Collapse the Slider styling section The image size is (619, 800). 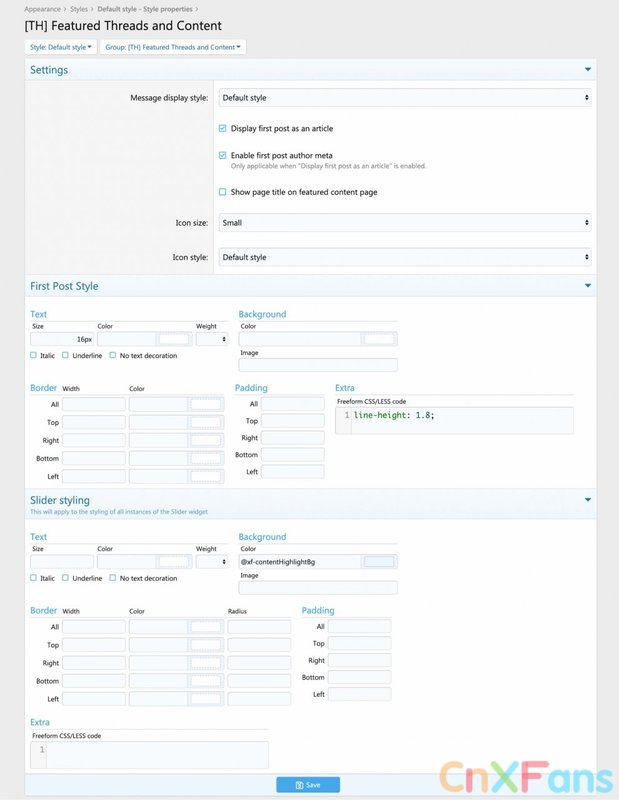coord(587,500)
